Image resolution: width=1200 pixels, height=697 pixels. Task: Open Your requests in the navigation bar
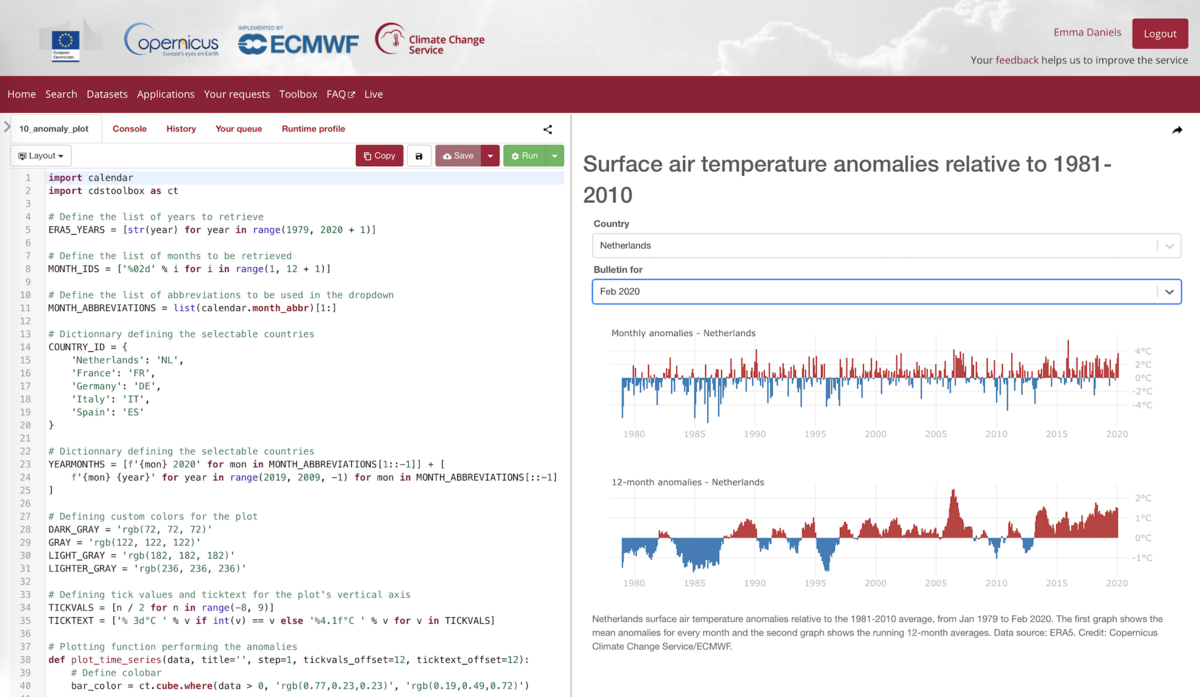point(237,94)
